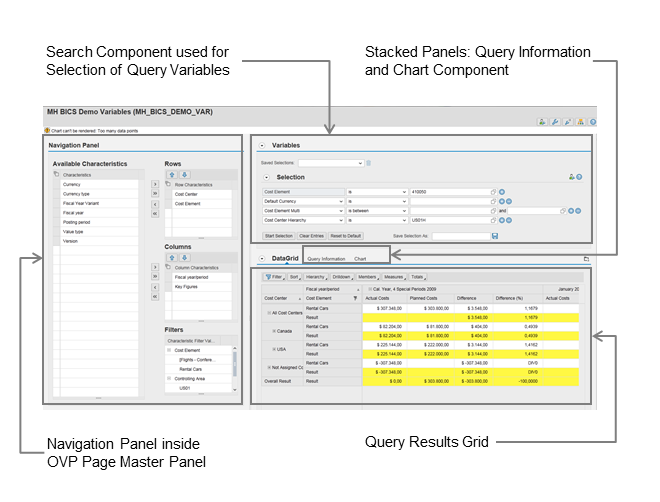Screen dimensions: 660x502
Task: Click the Planned Costs column header
Action: point(431,298)
